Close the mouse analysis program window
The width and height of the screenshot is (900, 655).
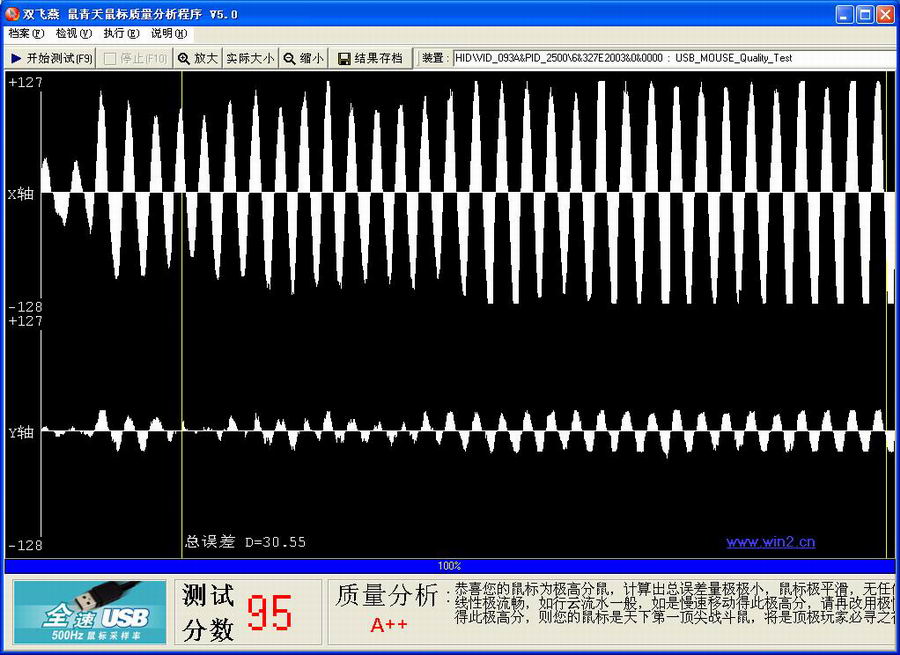coord(885,13)
